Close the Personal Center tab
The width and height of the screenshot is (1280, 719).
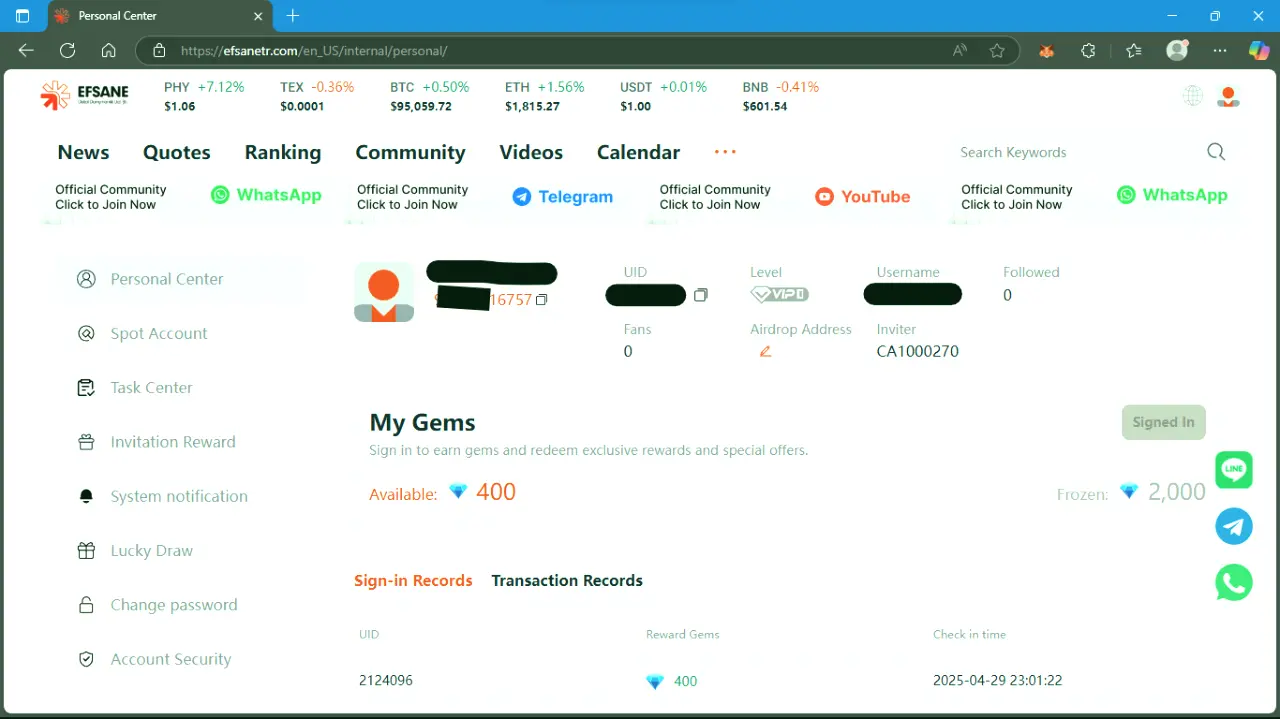[x=258, y=16]
